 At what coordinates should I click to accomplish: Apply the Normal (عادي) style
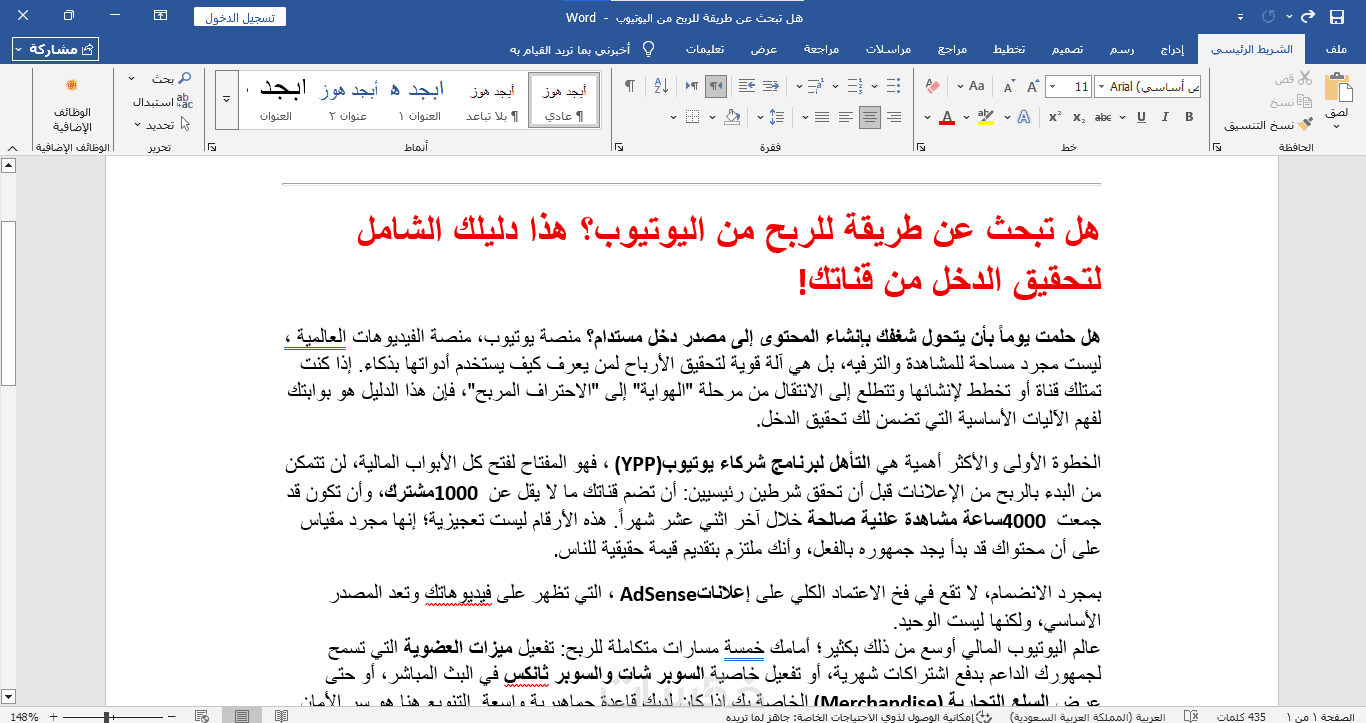(563, 100)
